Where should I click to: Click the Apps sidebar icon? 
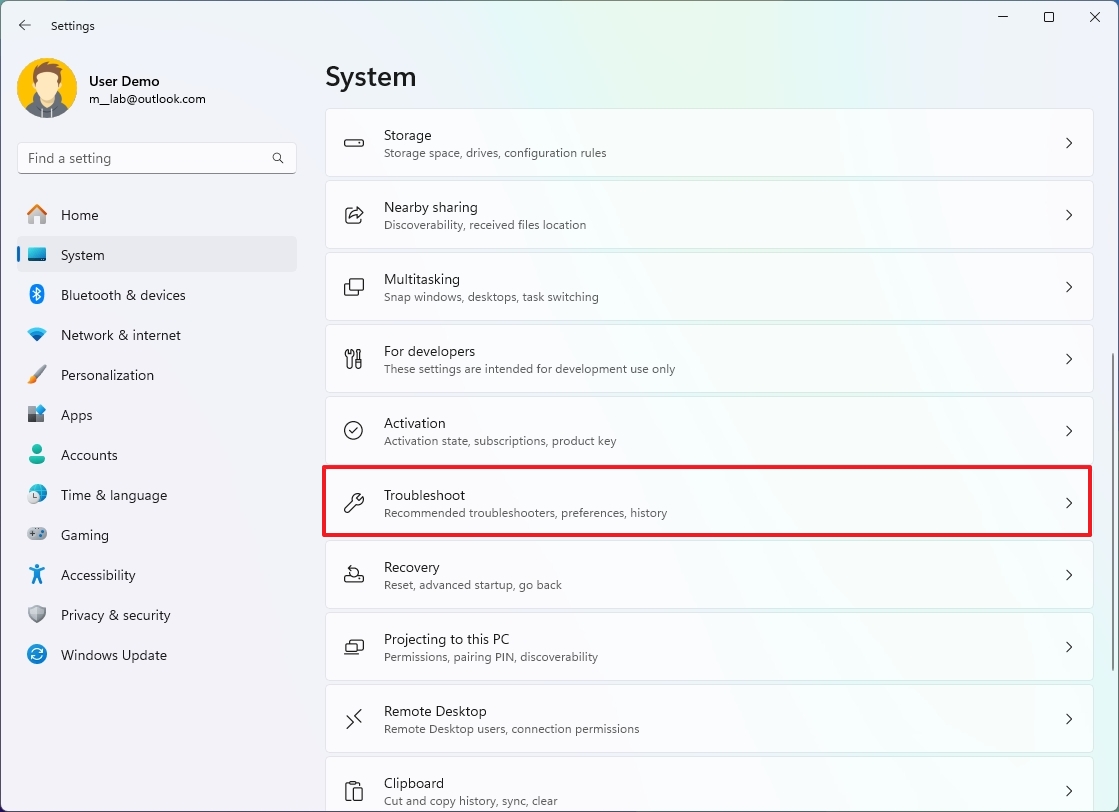[x=37, y=415]
